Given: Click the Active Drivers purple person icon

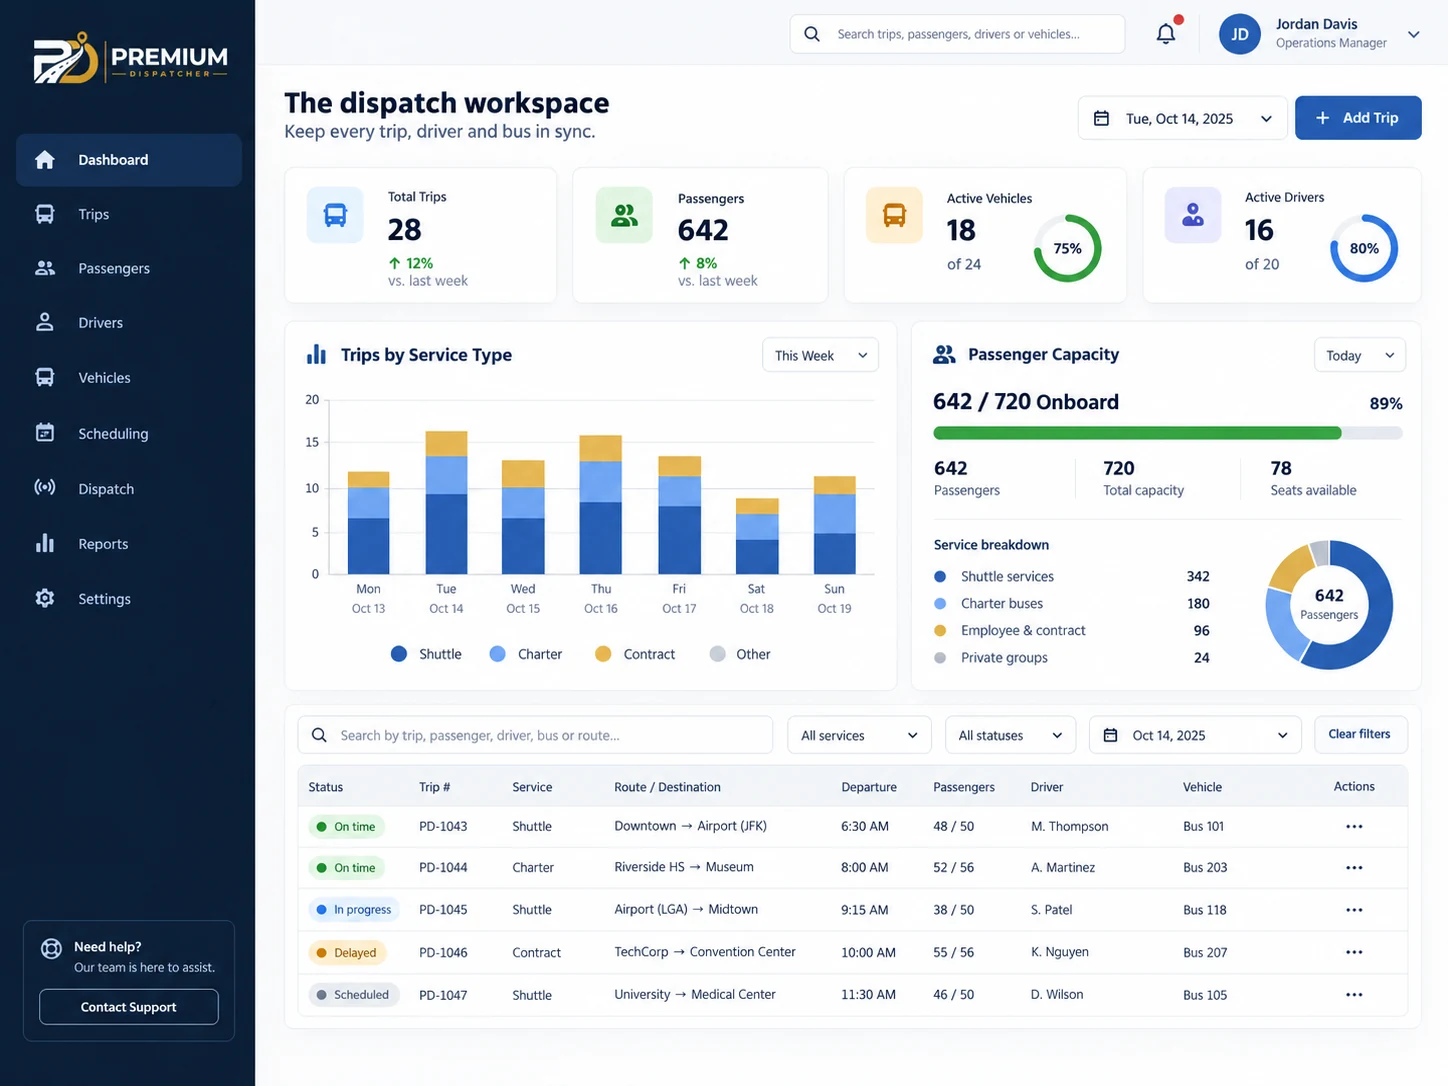Looking at the screenshot, I should click(x=1193, y=215).
